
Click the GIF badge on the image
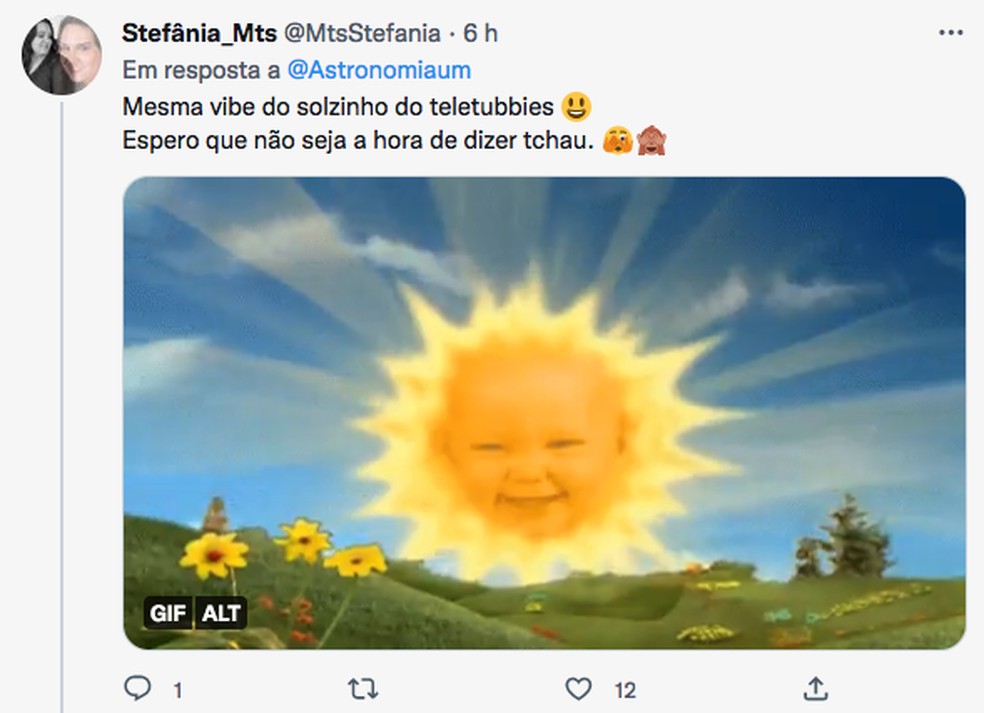[168, 615]
